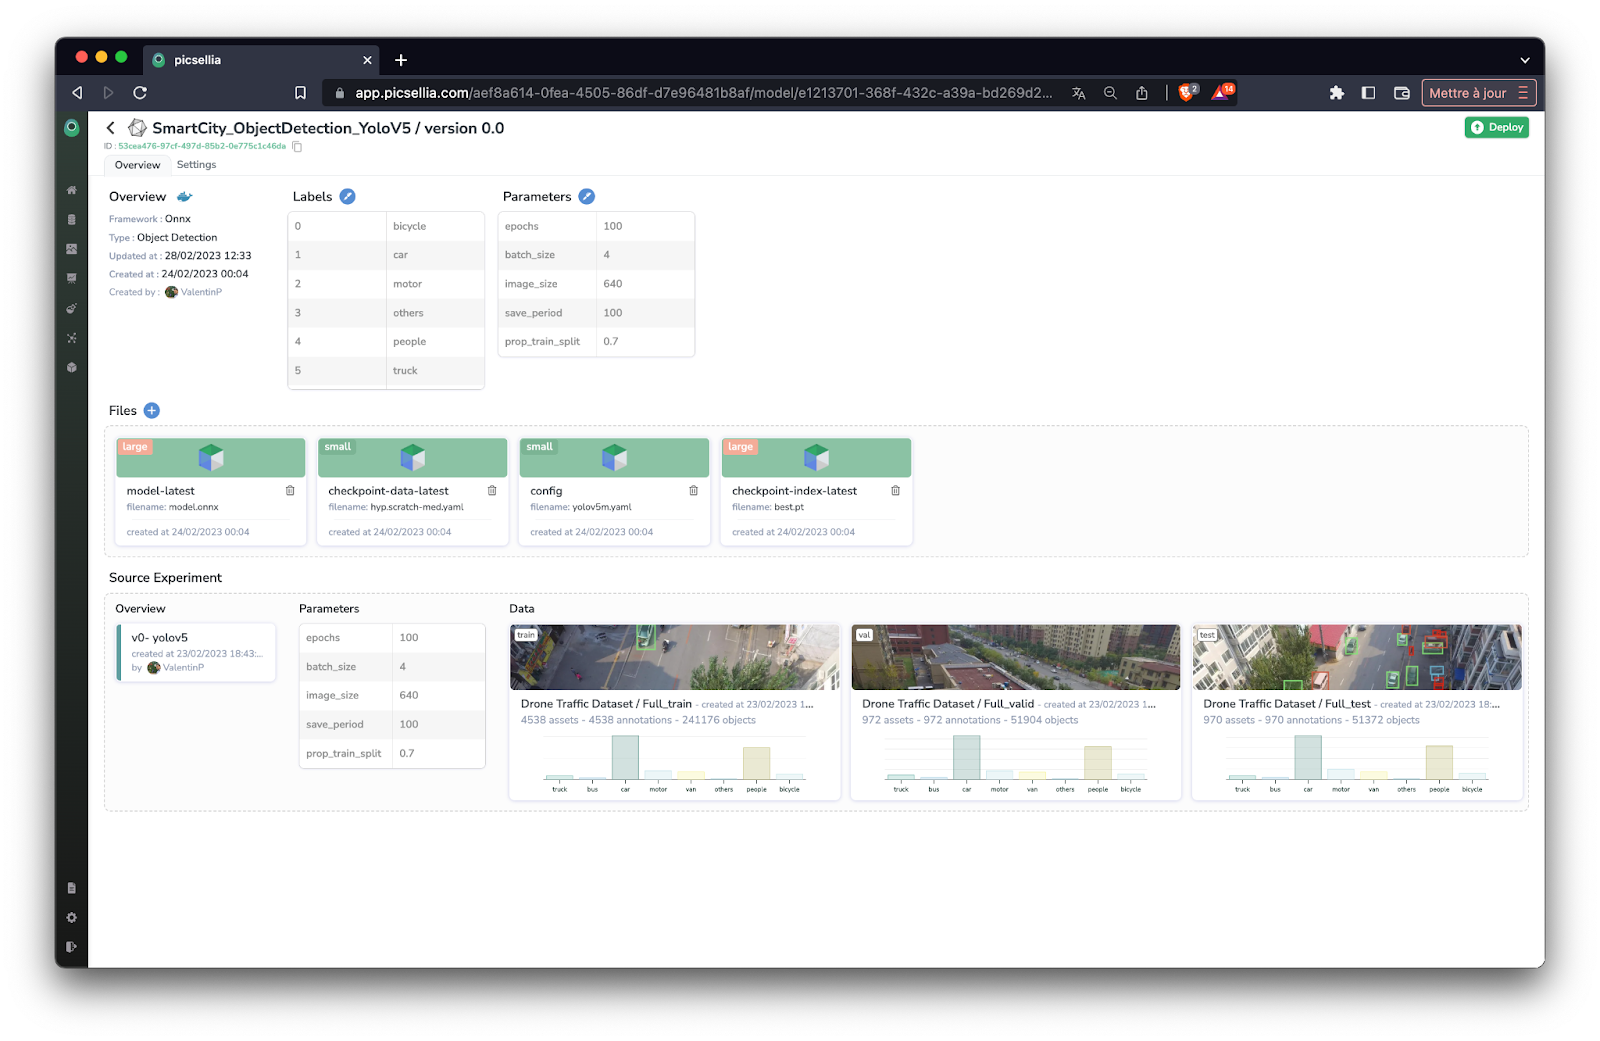Click the 'save_period' row under Source Experiment

pyautogui.click(x=392, y=724)
